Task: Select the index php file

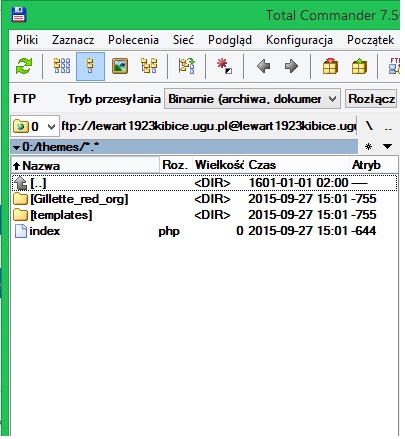Action: tap(45, 231)
